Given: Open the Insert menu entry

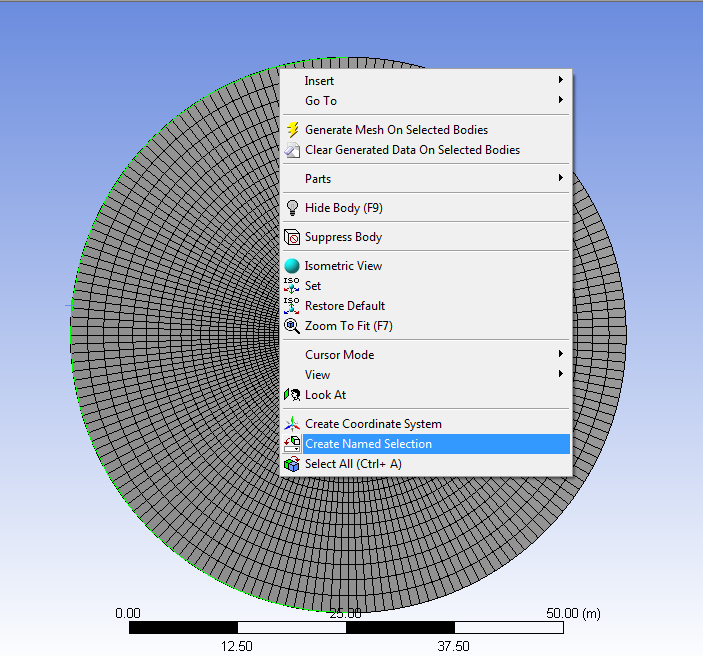Looking at the screenshot, I should 426,81.
